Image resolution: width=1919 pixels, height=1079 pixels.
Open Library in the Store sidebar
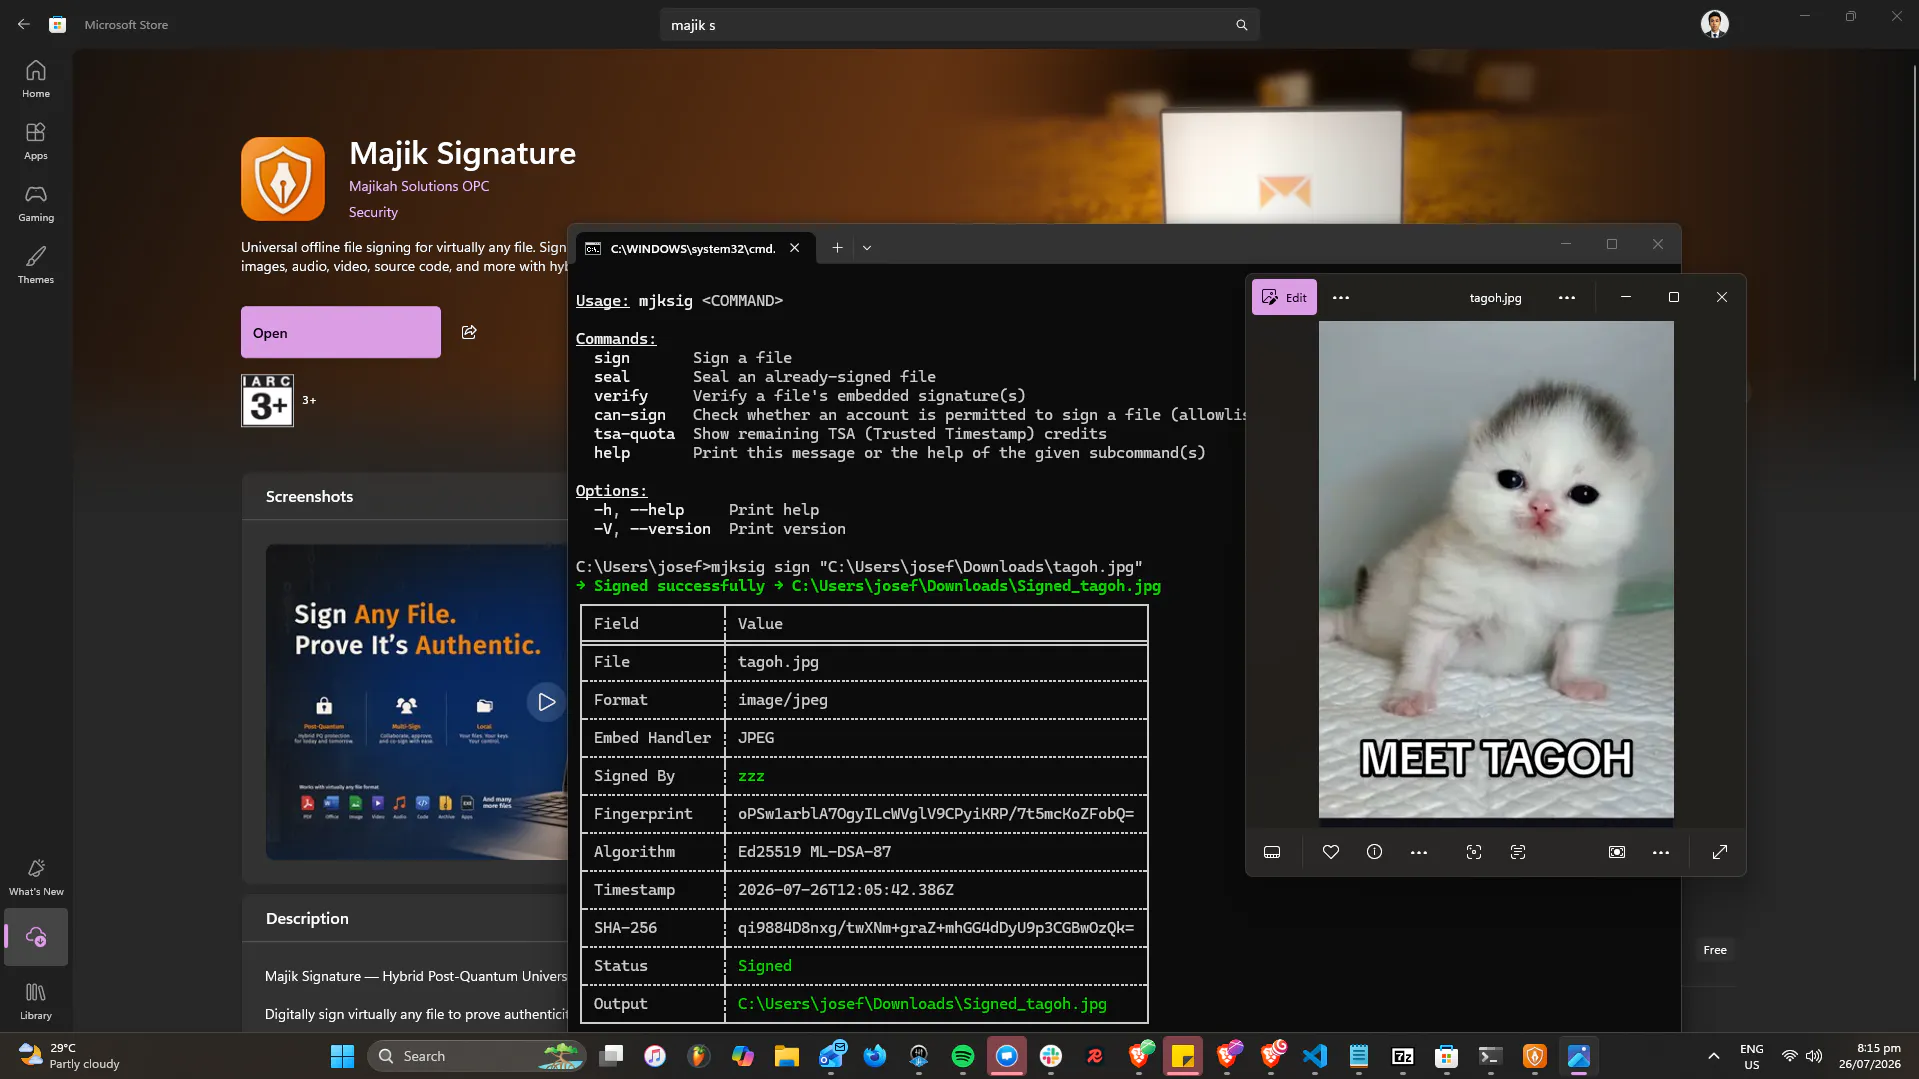click(36, 1001)
